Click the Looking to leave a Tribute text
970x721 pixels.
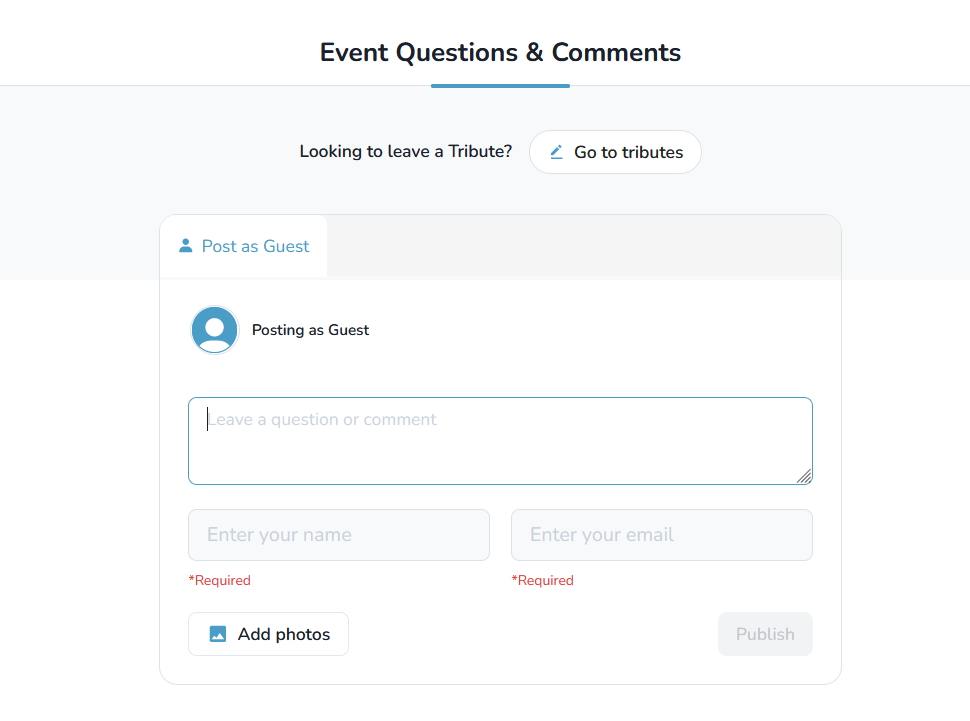coord(406,152)
